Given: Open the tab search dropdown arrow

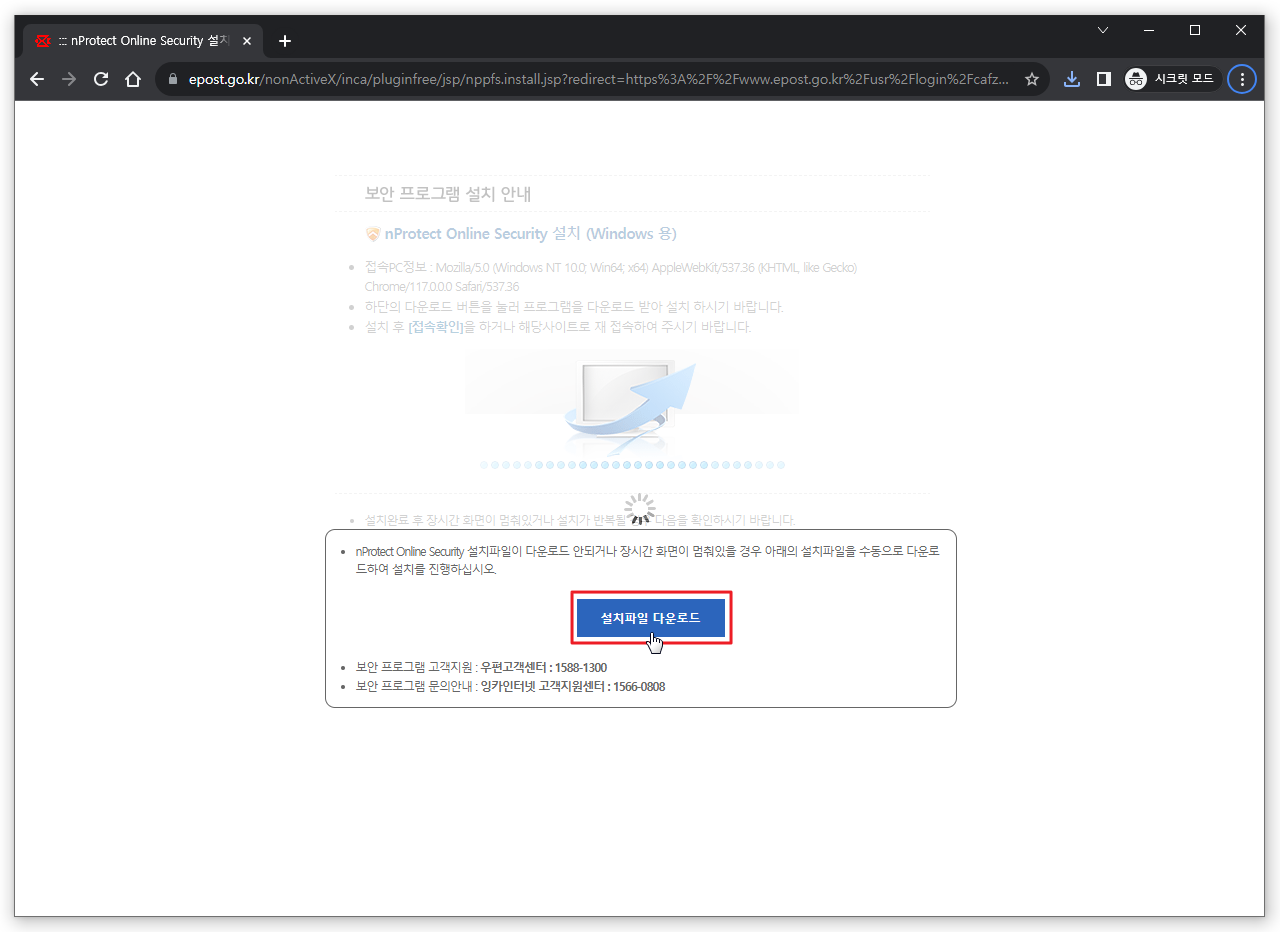Looking at the screenshot, I should click(x=1103, y=30).
